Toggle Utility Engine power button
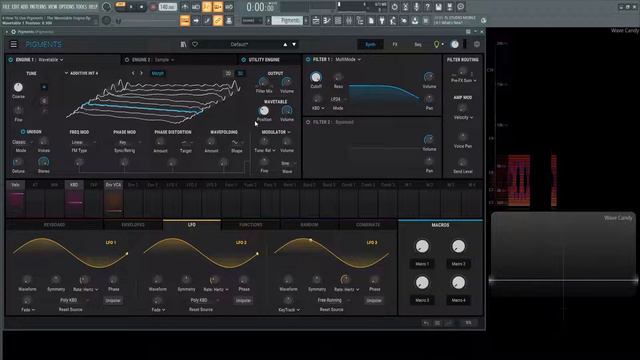The height and width of the screenshot is (360, 640). click(243, 60)
